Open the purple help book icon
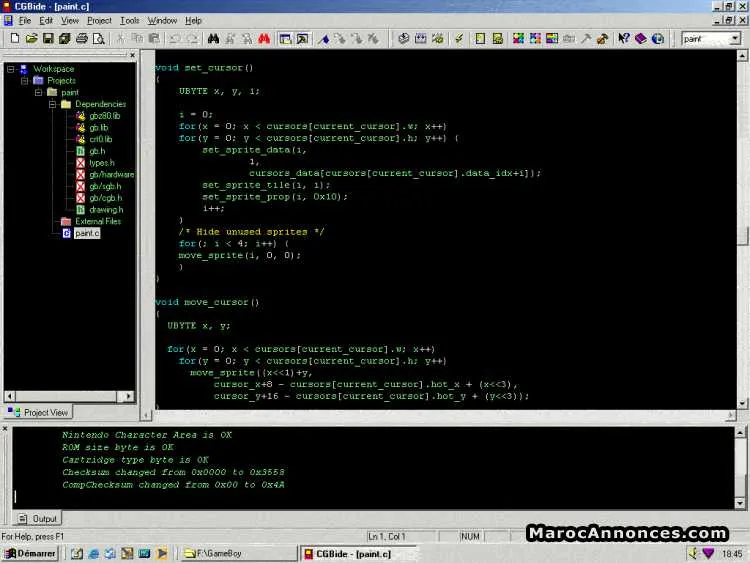 (641, 39)
